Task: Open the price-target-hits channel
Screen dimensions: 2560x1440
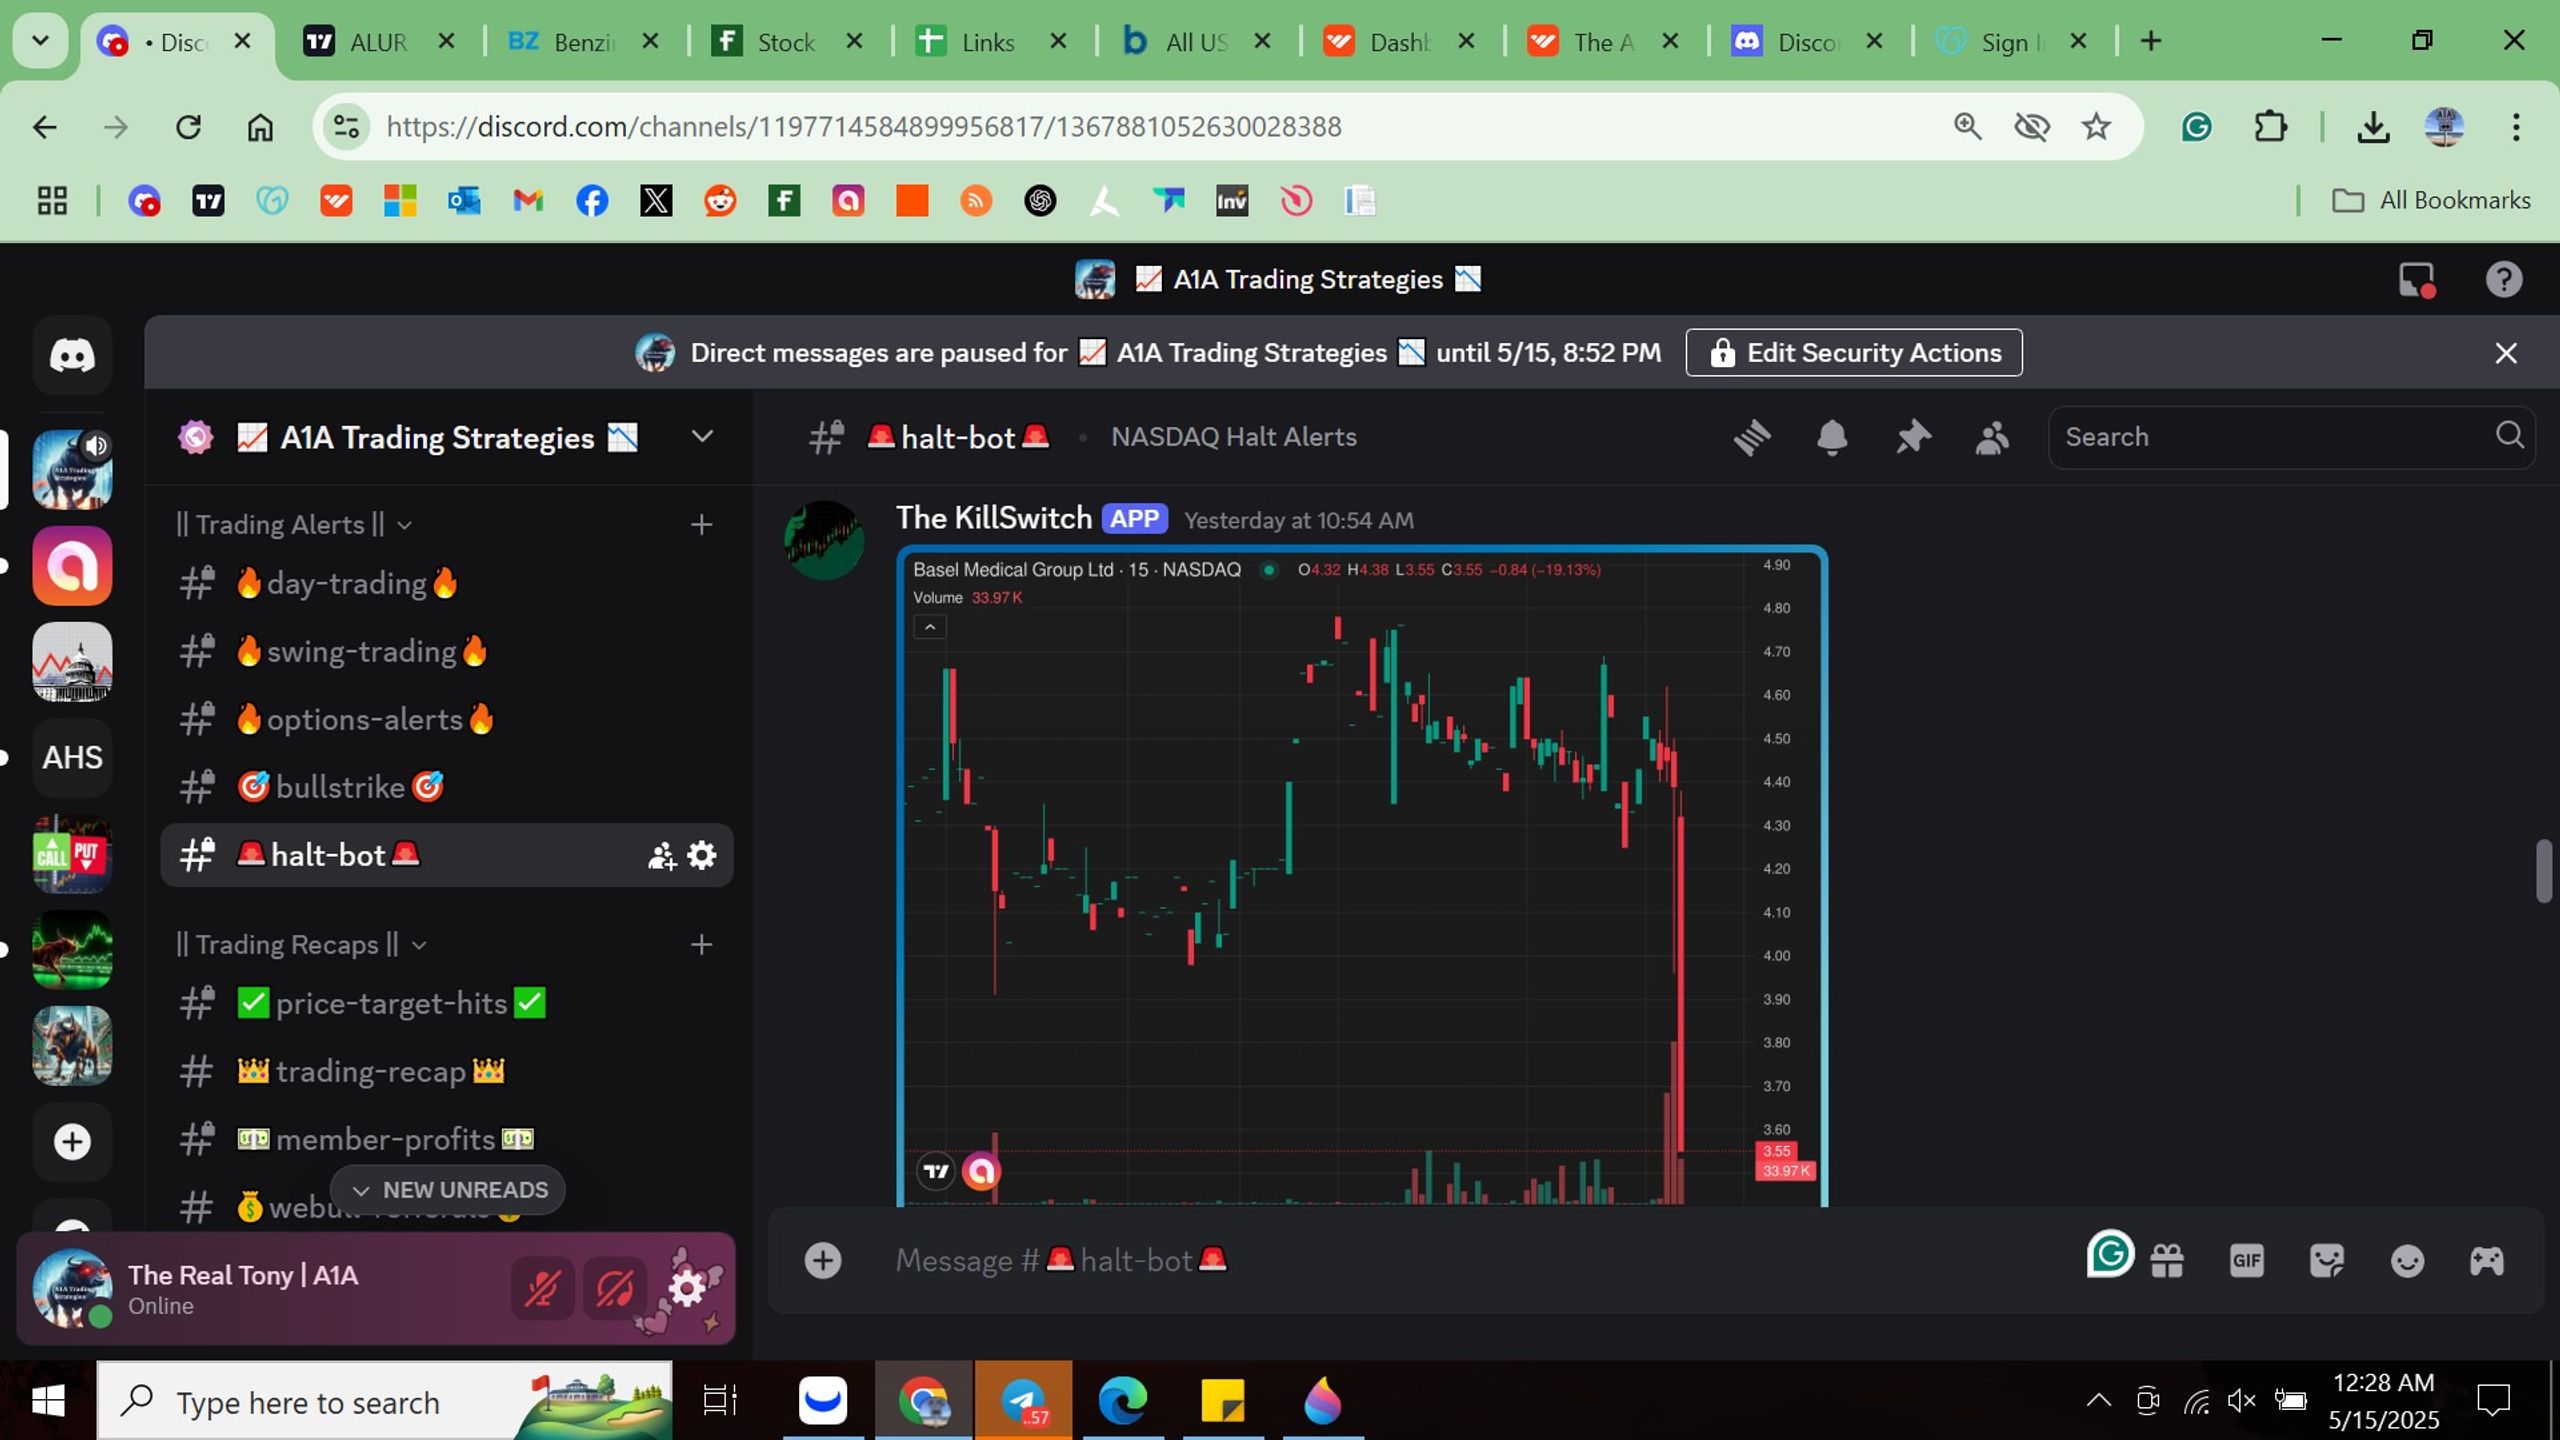Action: pos(446,1003)
